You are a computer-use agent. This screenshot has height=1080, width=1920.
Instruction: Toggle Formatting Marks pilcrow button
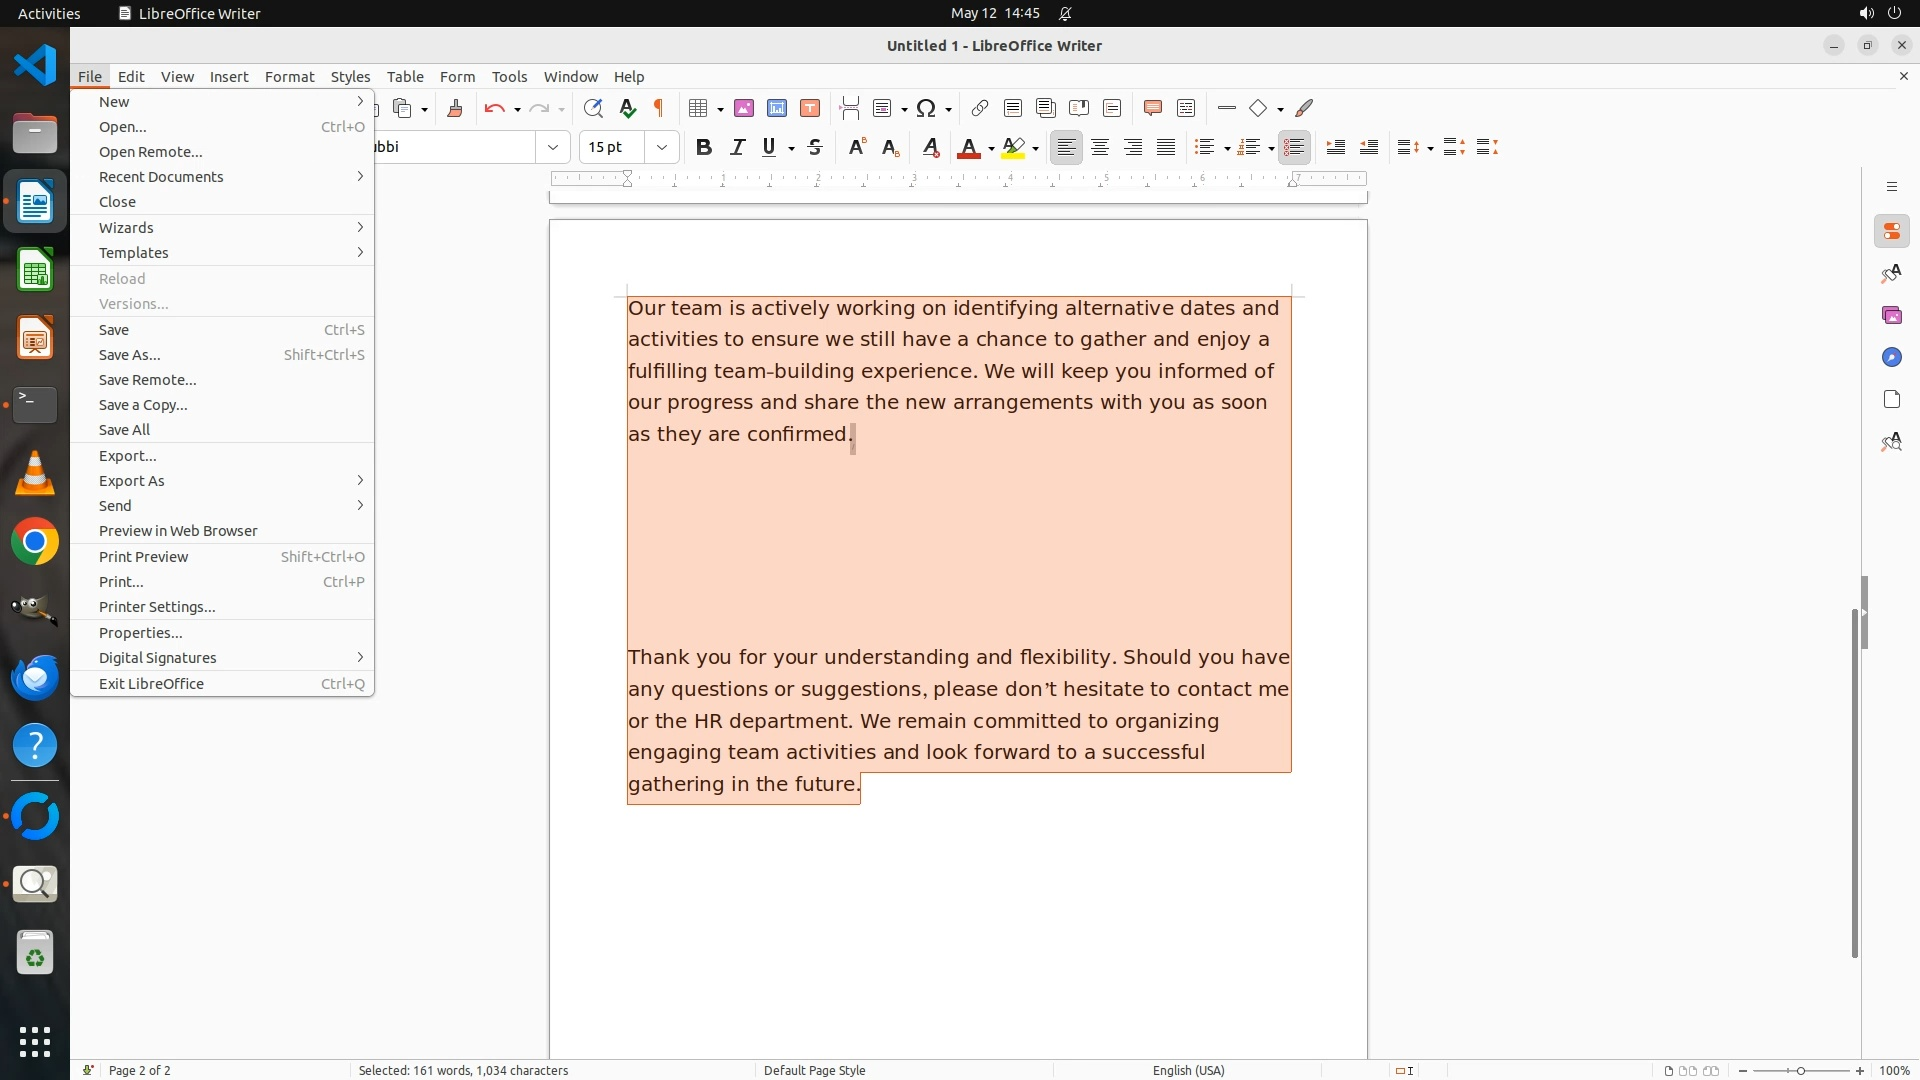659,108
